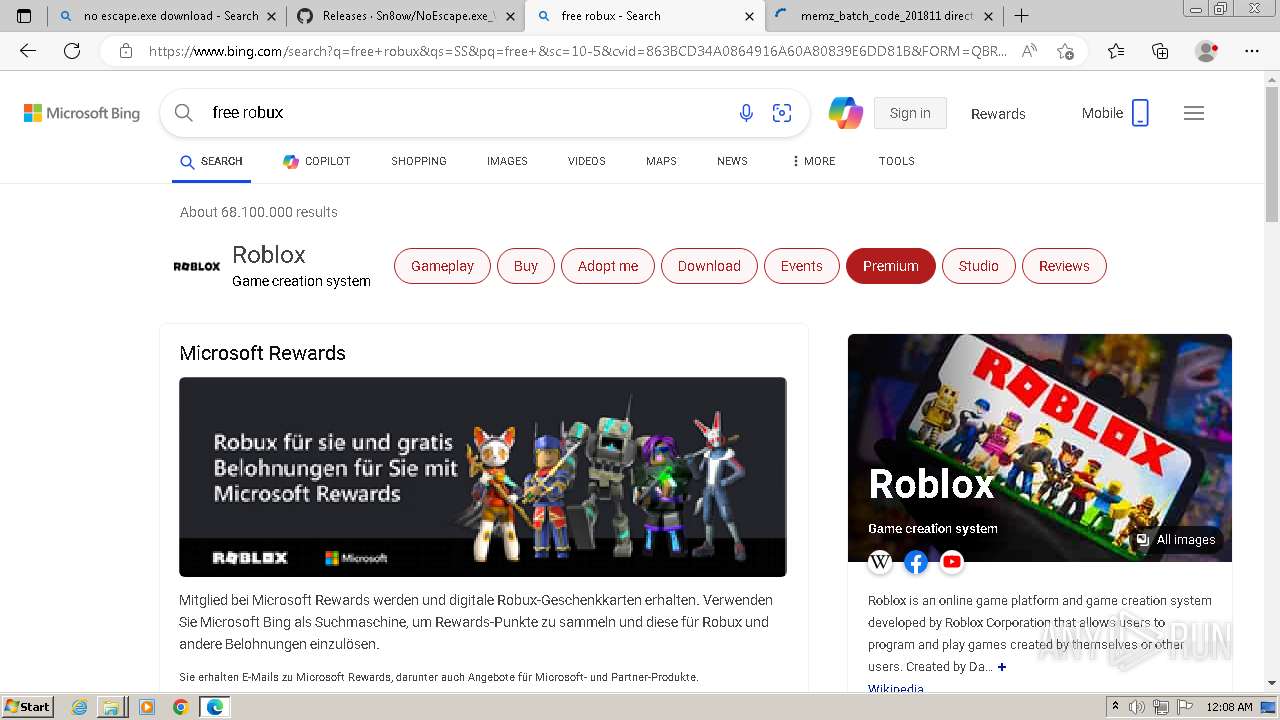This screenshot has height=720, width=1280.
Task: View site information lock icon
Action: (126, 51)
